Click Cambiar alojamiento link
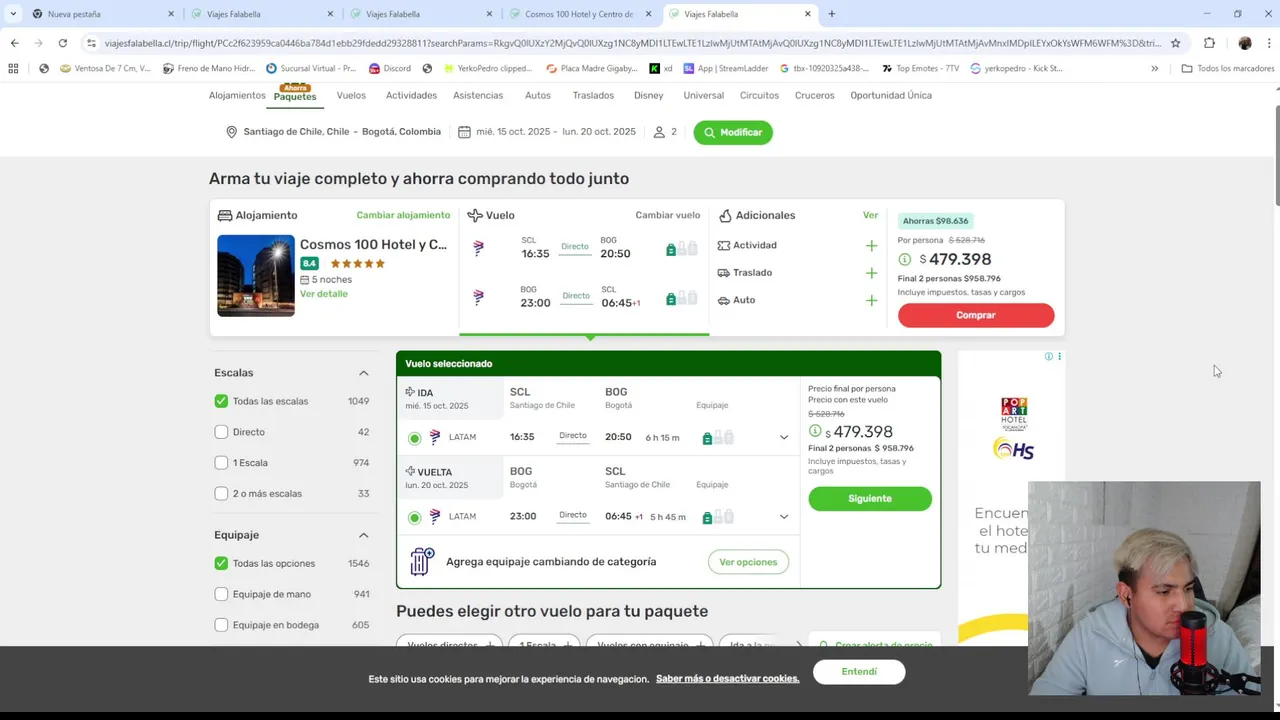 [x=403, y=215]
